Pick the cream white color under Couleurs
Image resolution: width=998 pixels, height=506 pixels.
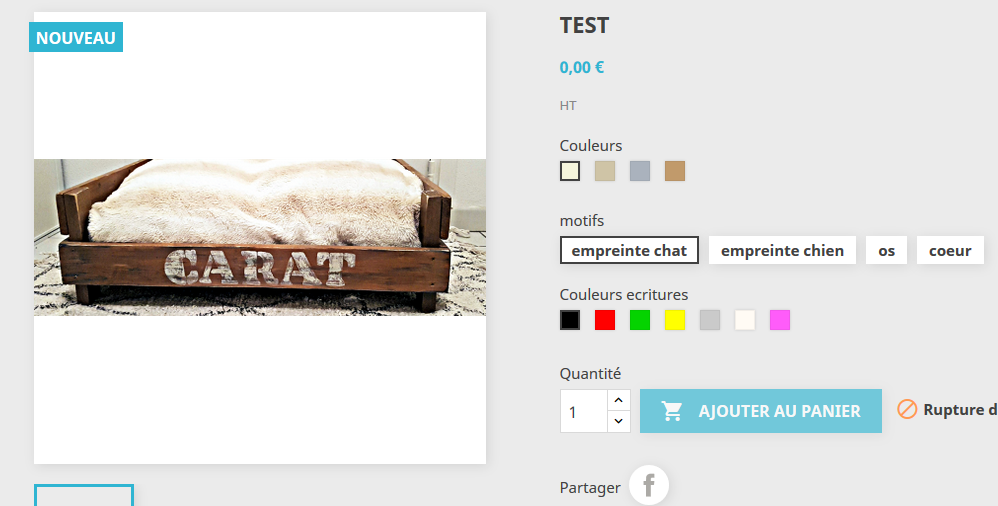[x=570, y=171]
